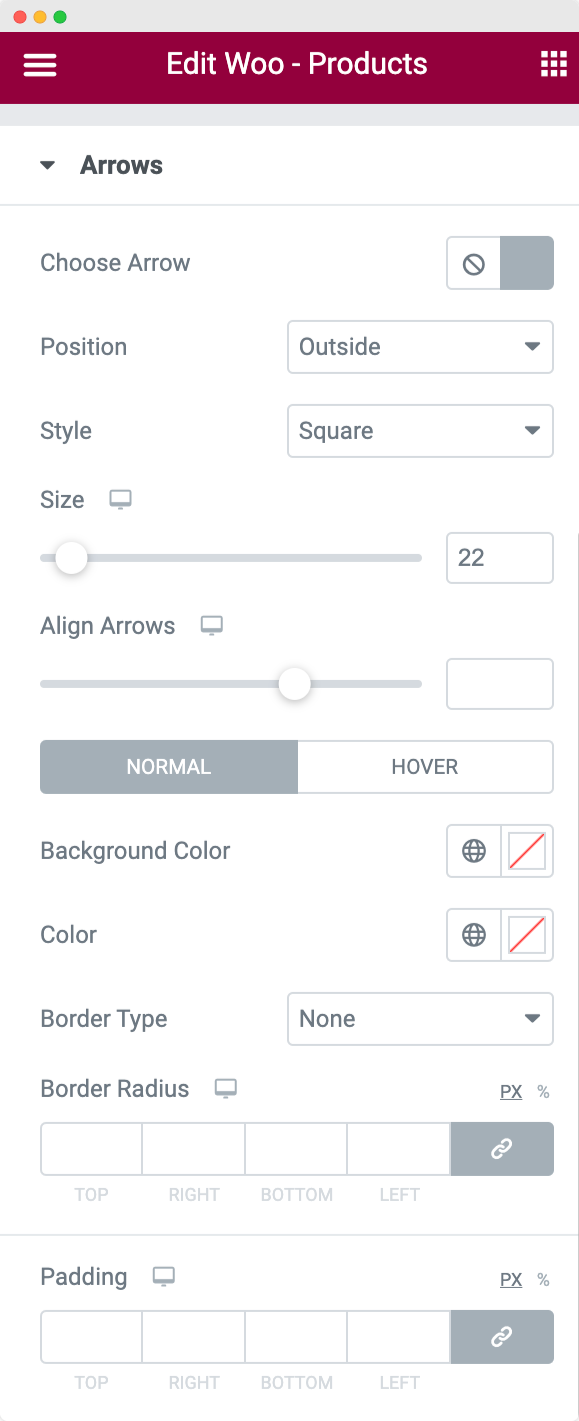Screen dimensions: 579x1421
Task: Collapse the Arrows section
Action: tap(48, 165)
